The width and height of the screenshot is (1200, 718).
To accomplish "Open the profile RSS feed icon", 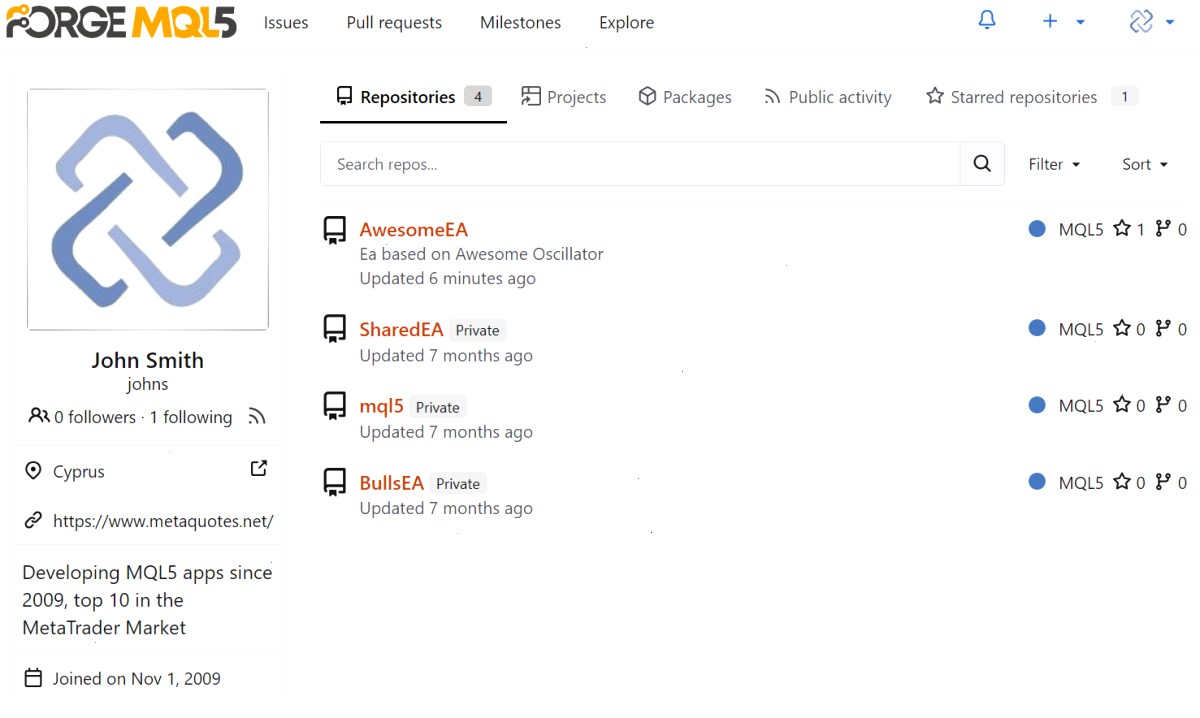I will (257, 416).
